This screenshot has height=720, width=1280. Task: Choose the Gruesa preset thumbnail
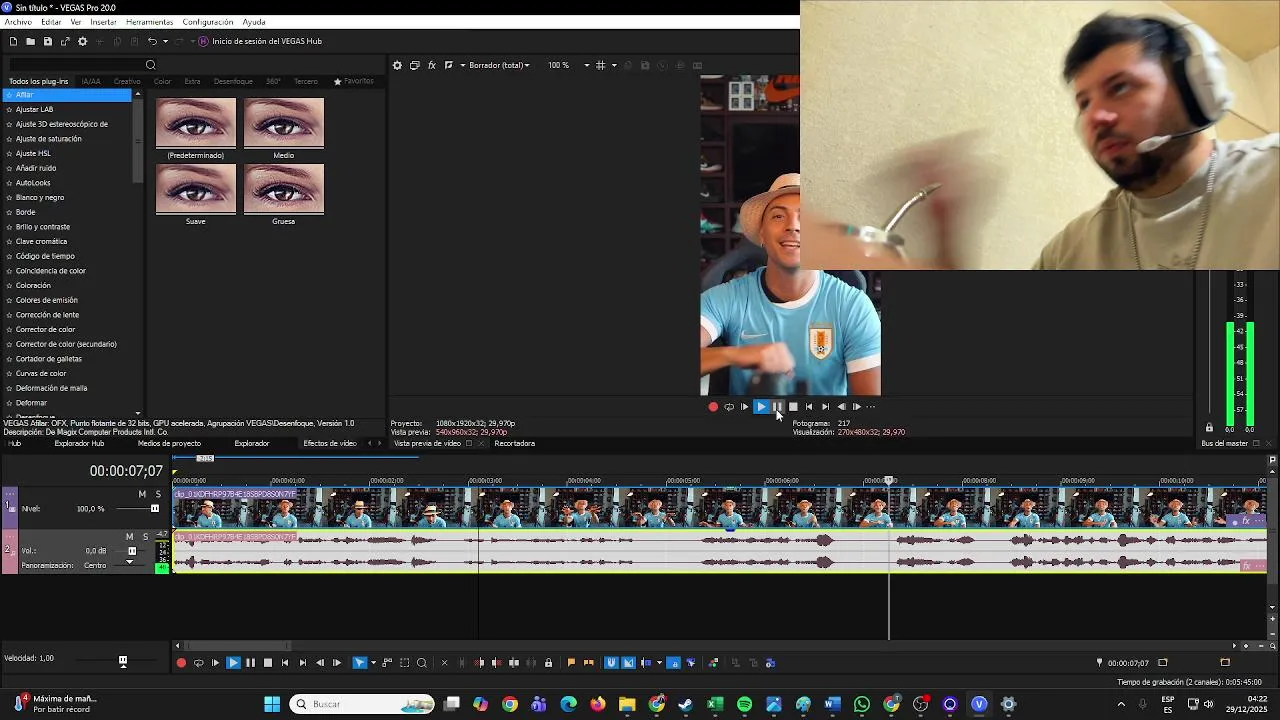(x=284, y=189)
